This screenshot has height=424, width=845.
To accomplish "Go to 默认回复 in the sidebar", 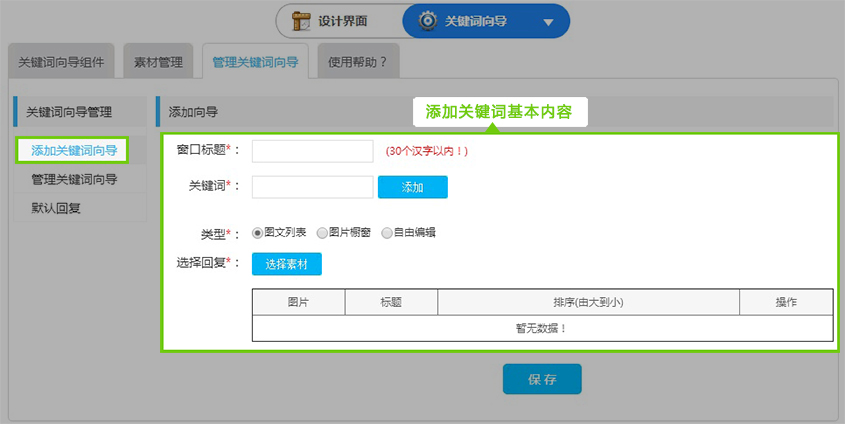I will (56, 209).
